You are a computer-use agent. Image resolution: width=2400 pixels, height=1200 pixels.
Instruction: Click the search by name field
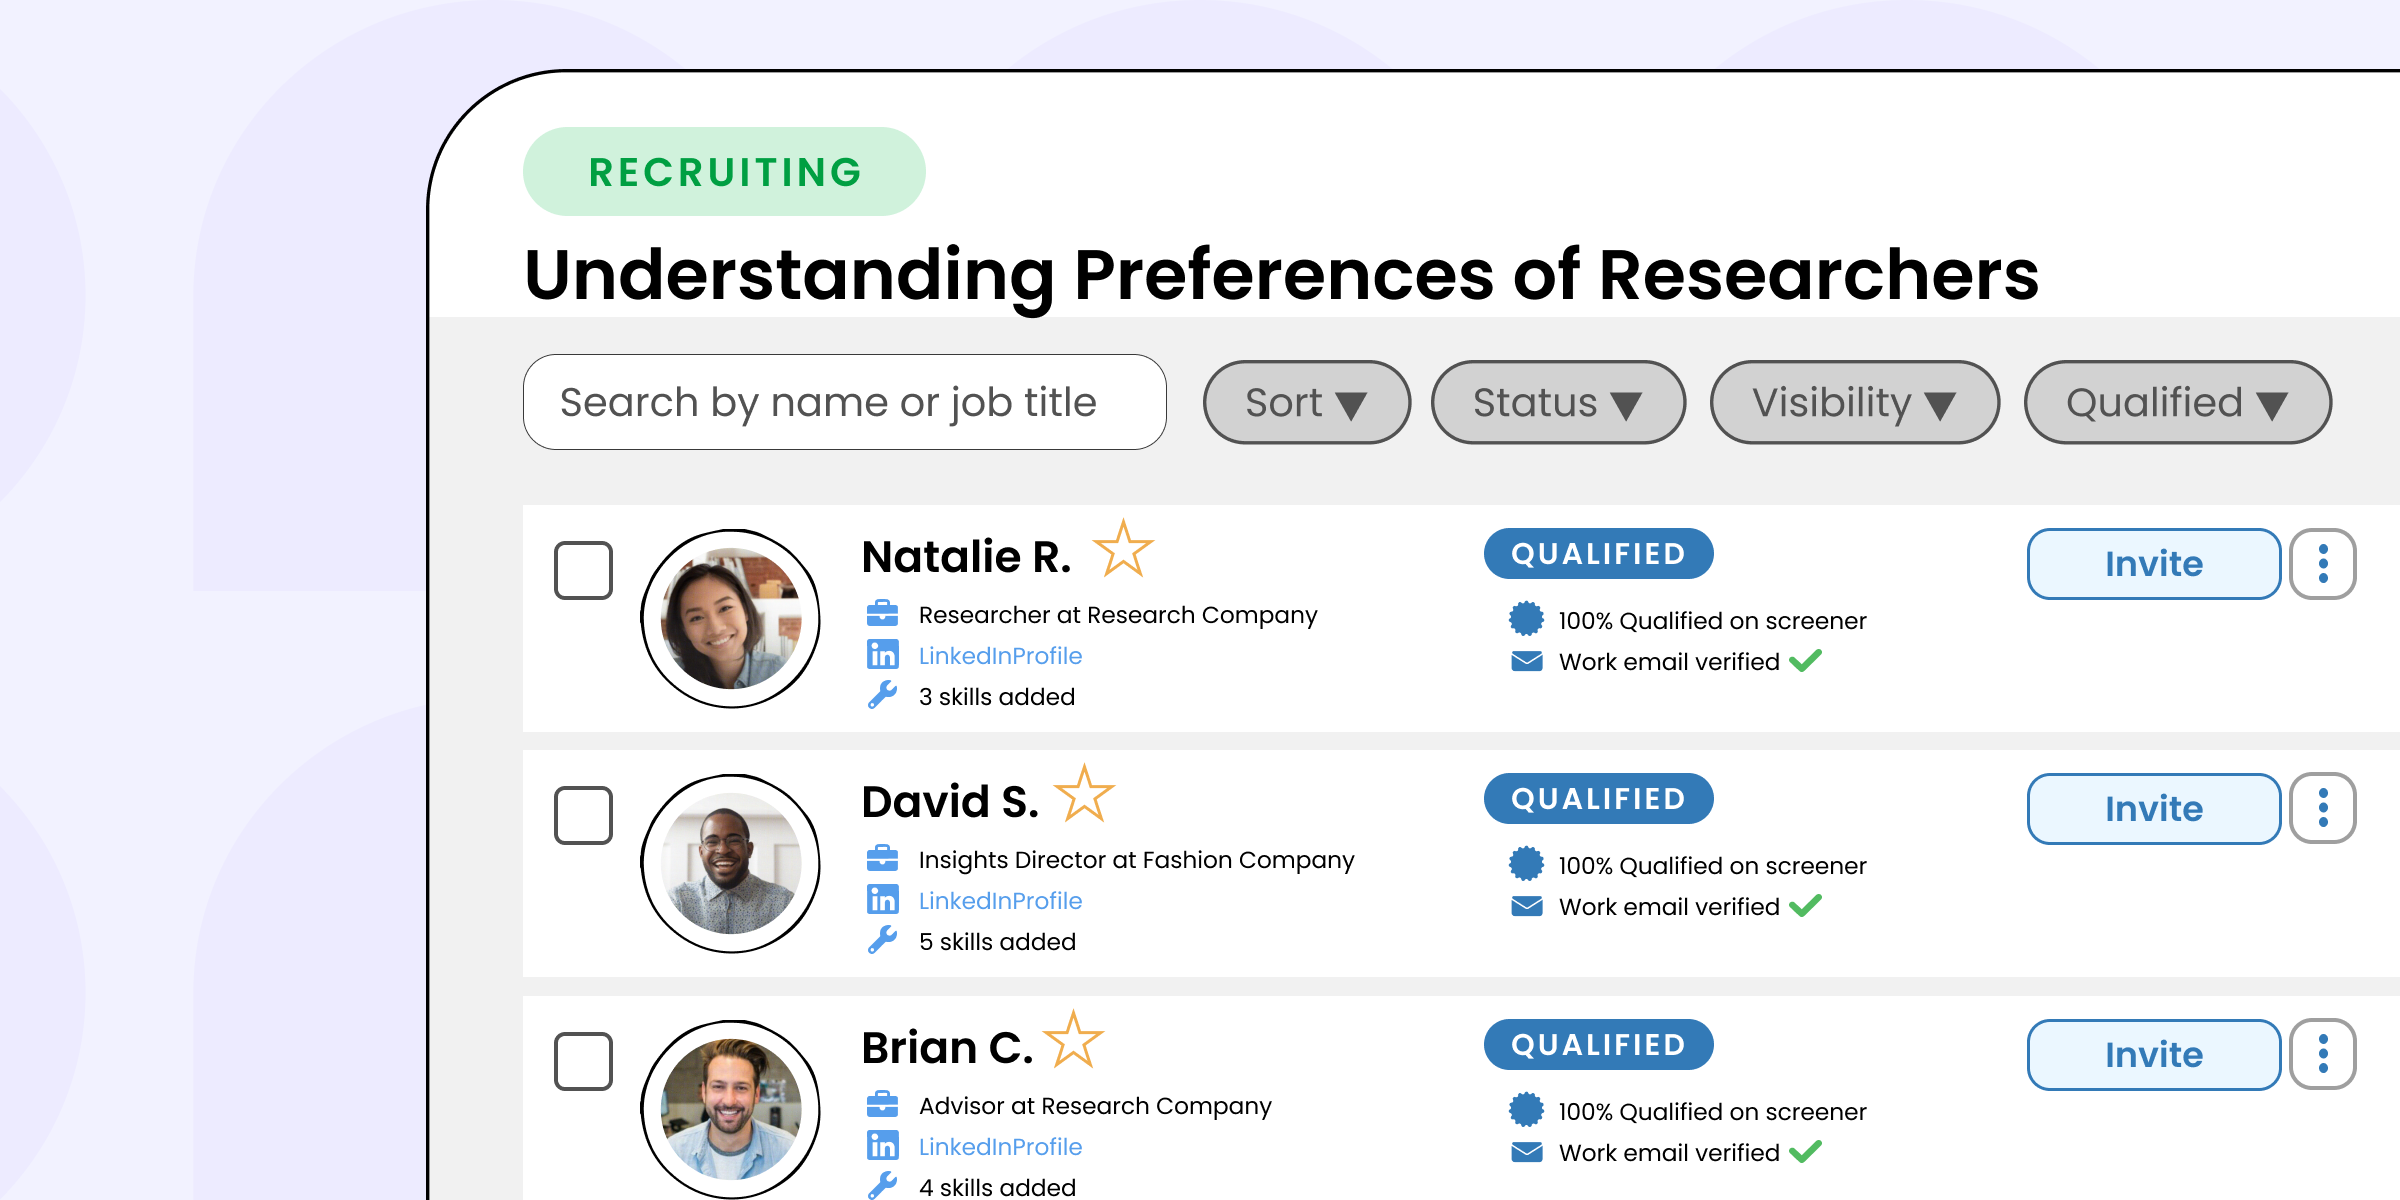(x=844, y=402)
